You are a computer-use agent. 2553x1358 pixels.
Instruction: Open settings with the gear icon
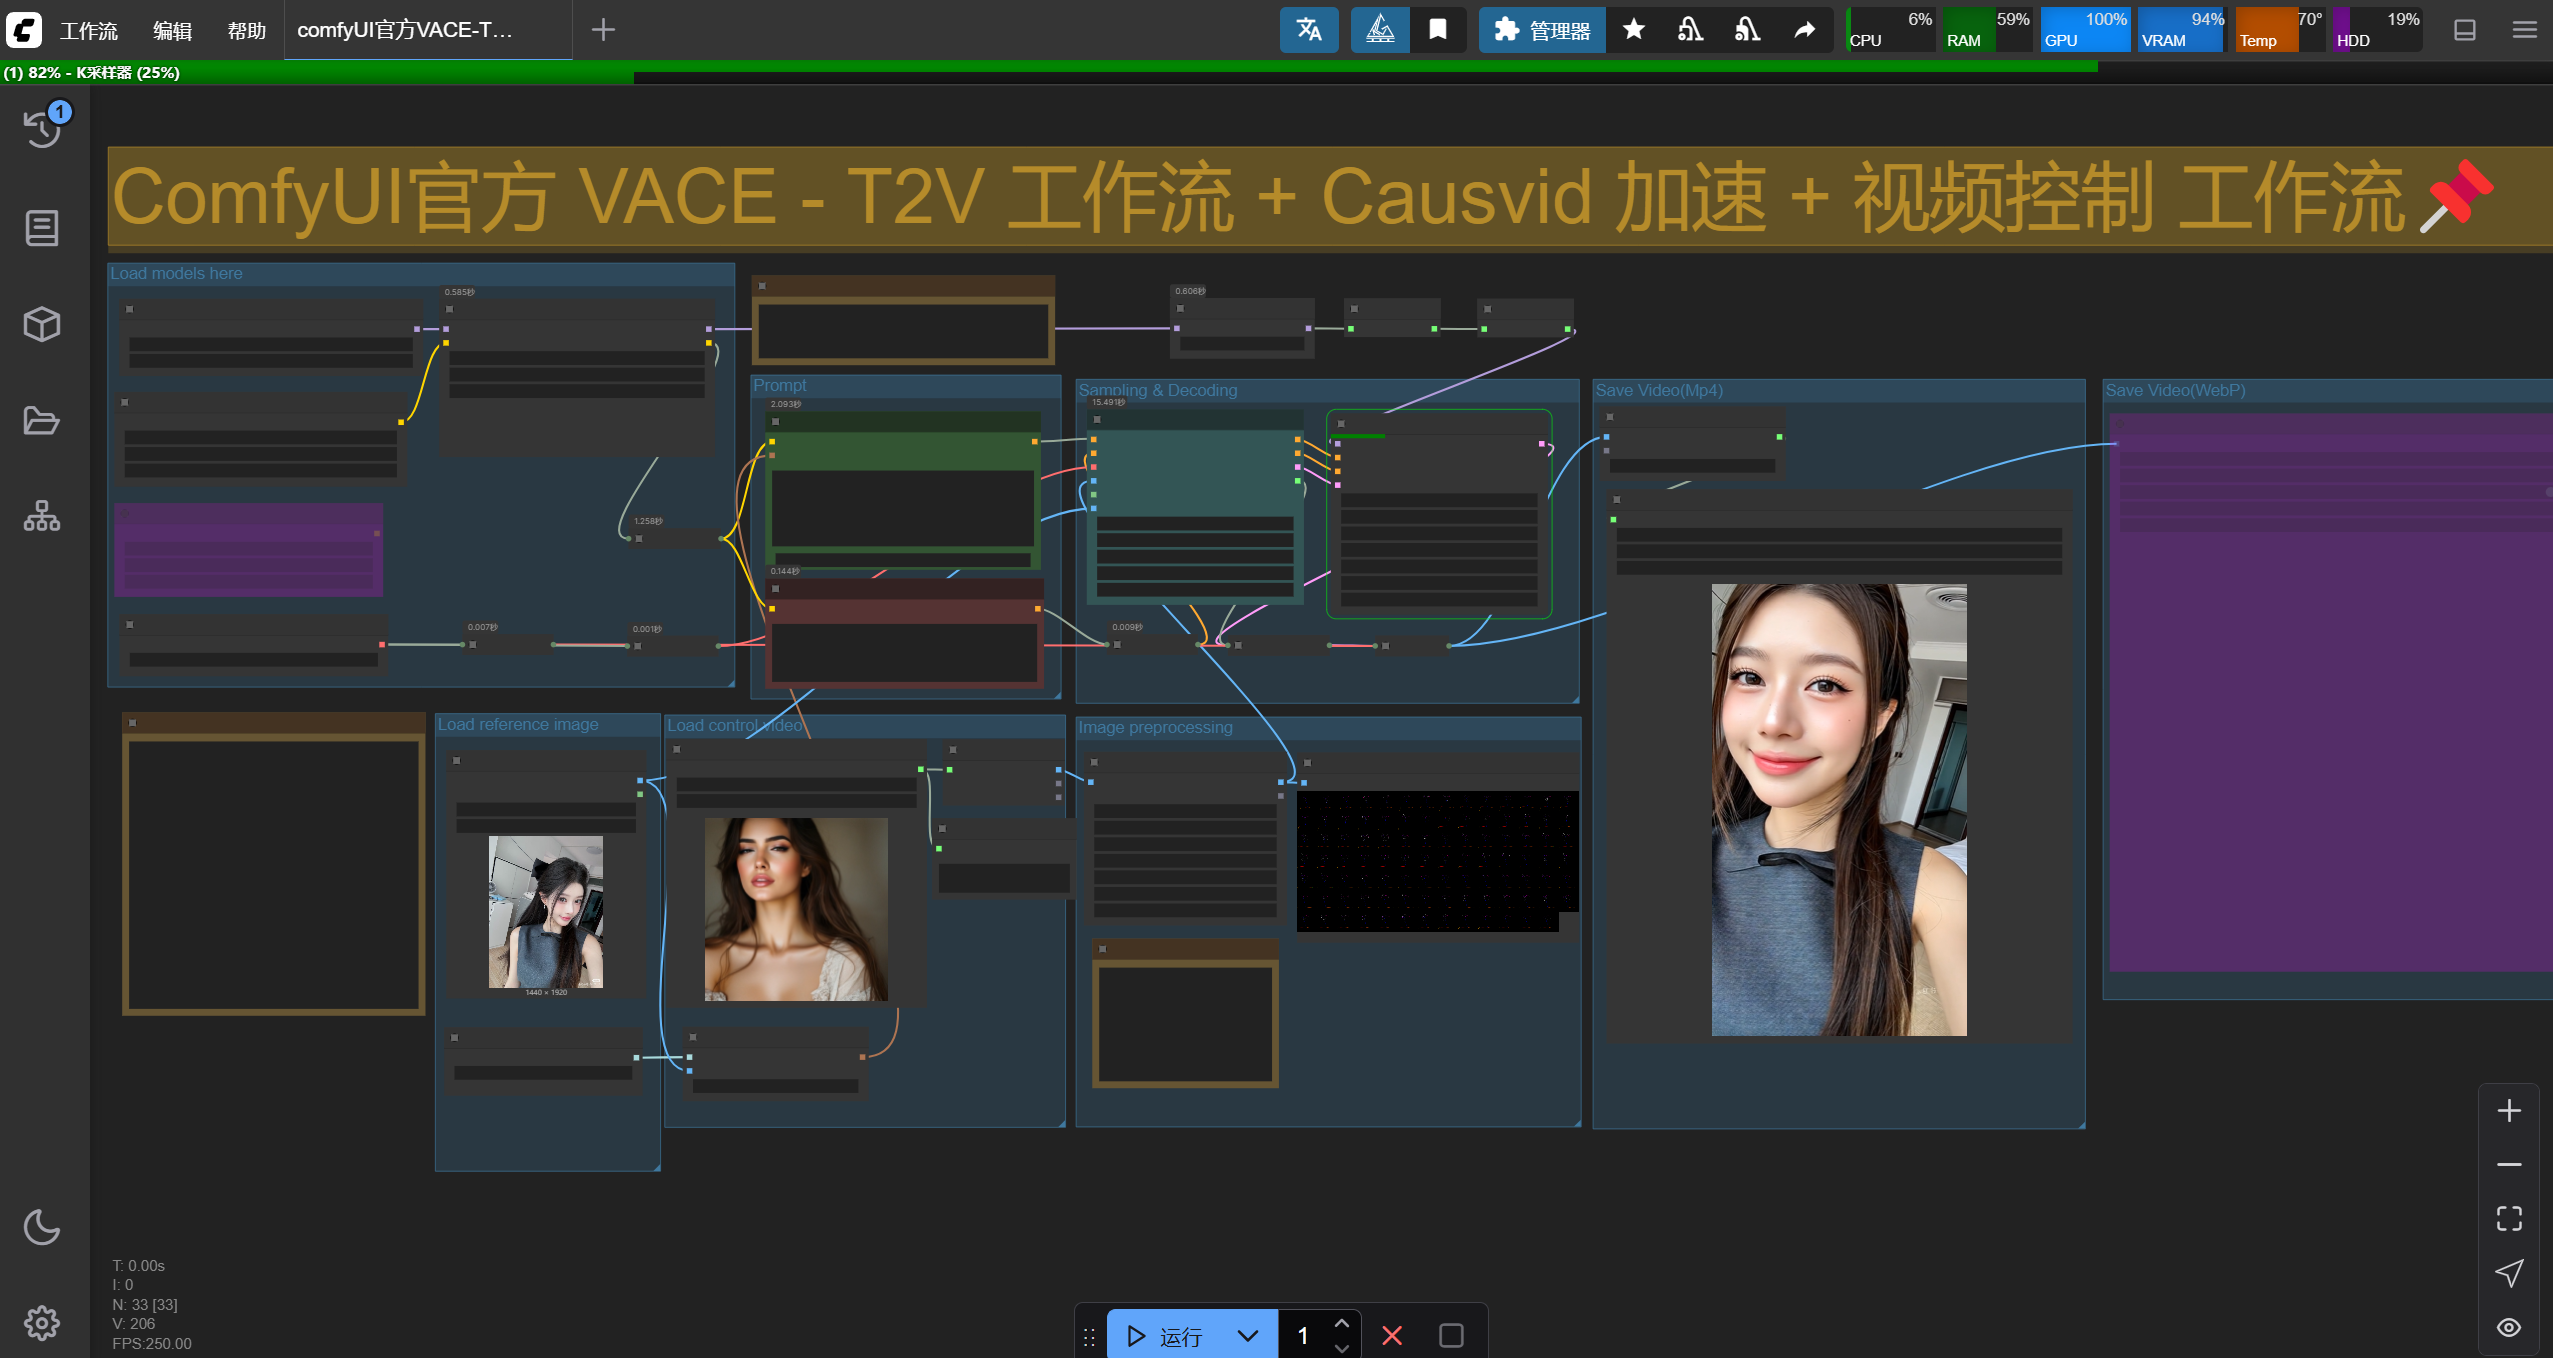tap(42, 1323)
